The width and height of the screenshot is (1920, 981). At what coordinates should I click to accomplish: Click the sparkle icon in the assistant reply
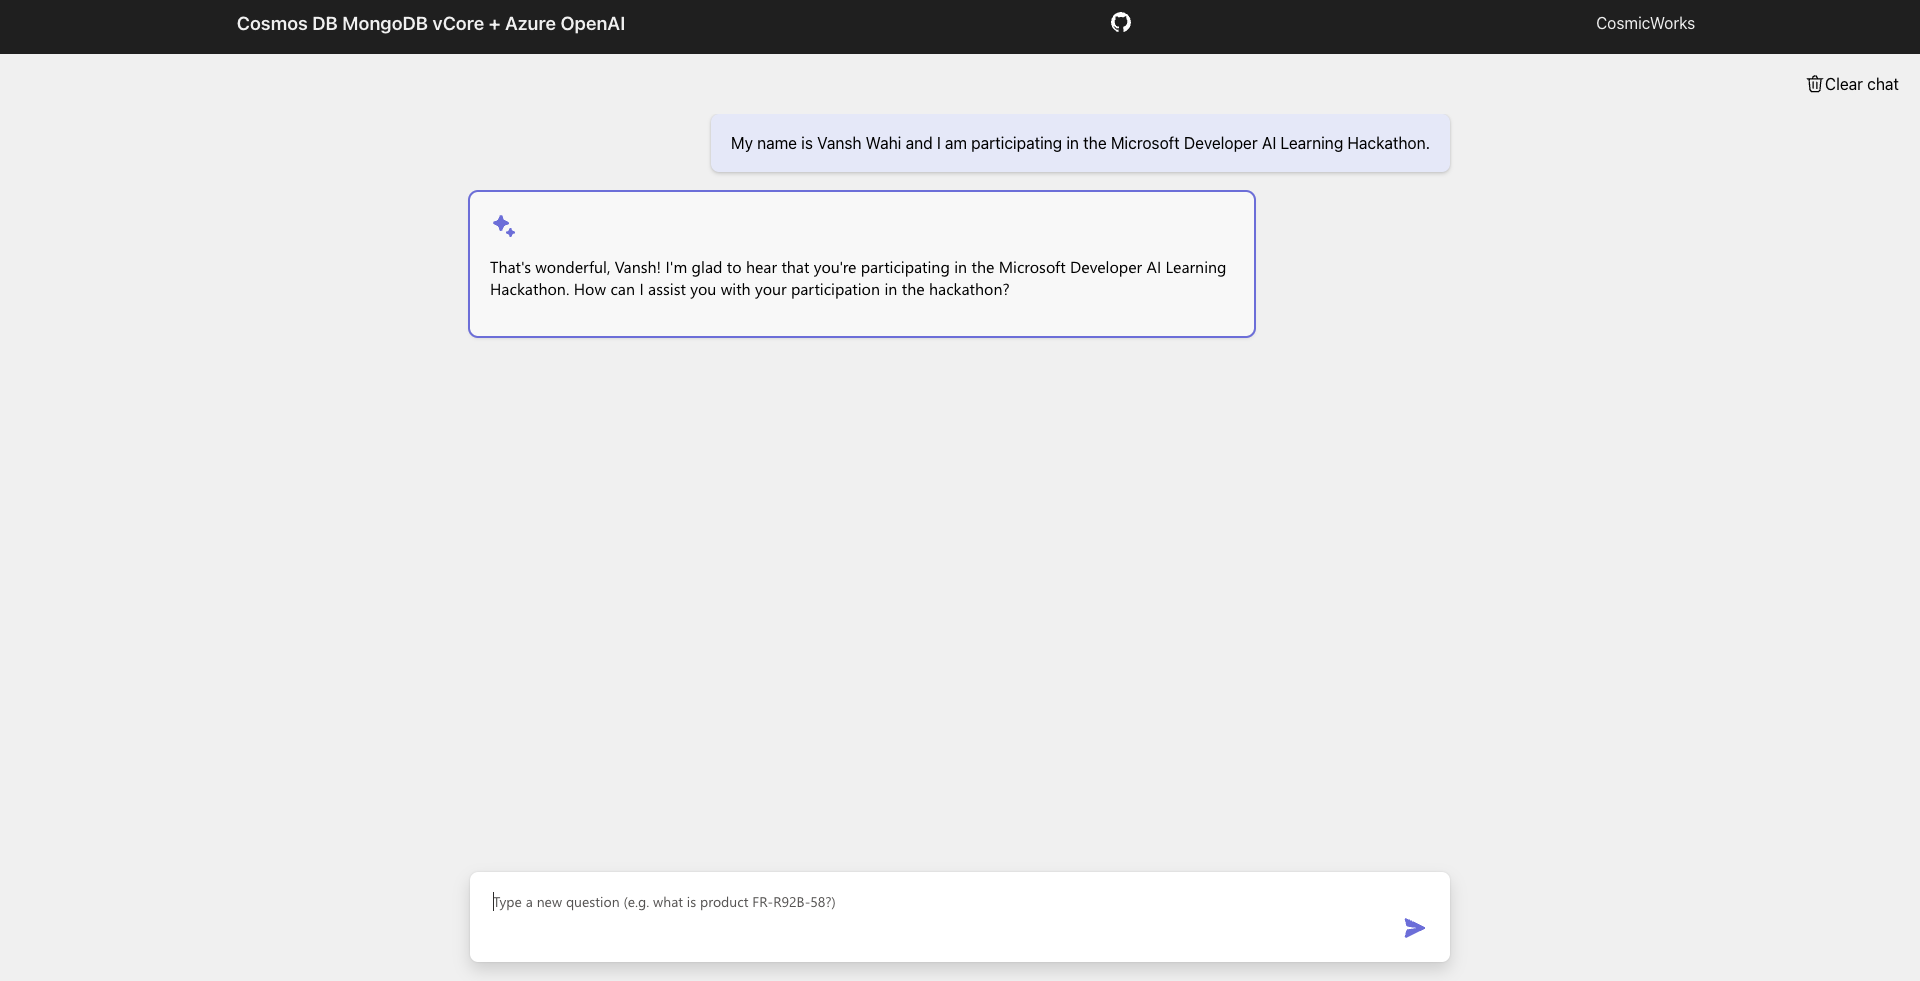(x=504, y=226)
